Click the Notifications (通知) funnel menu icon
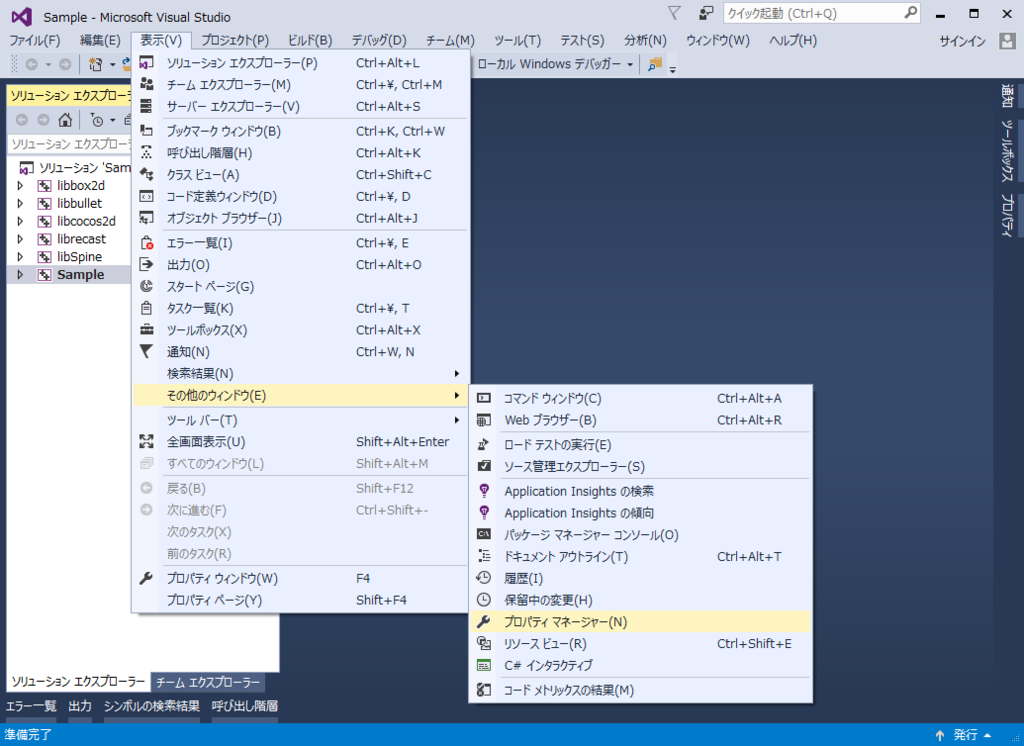 (x=146, y=351)
